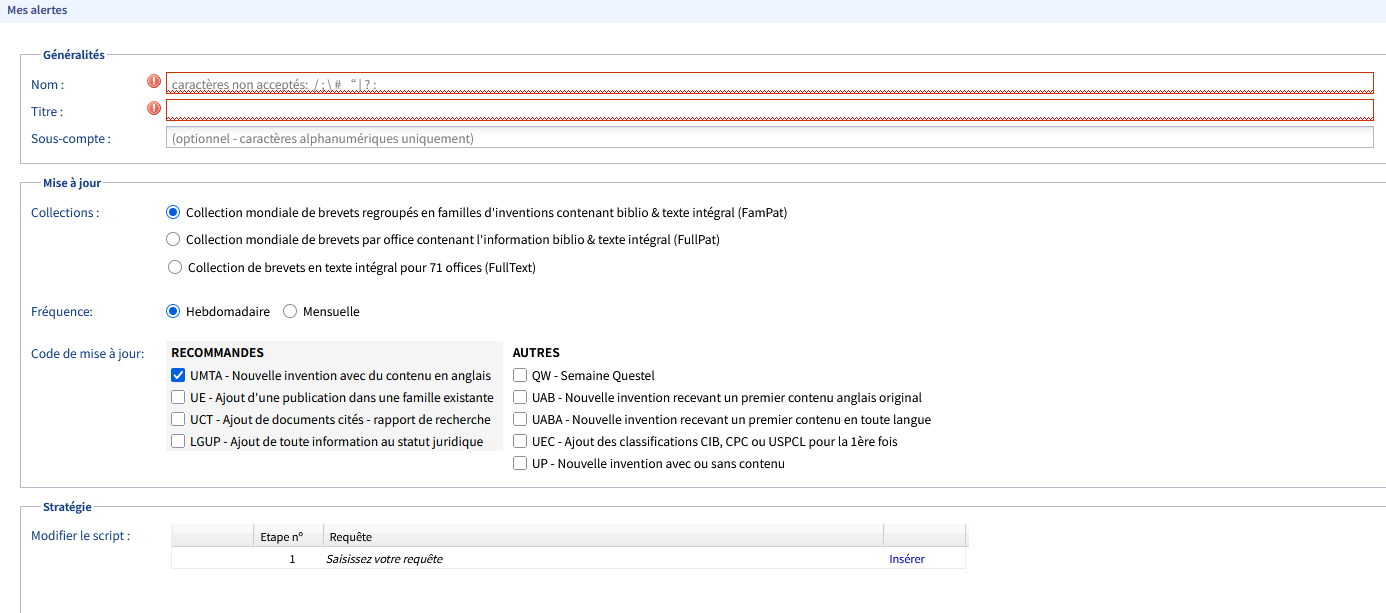Click the Mes alertes header title
1386x613 pixels.
pos(37,10)
